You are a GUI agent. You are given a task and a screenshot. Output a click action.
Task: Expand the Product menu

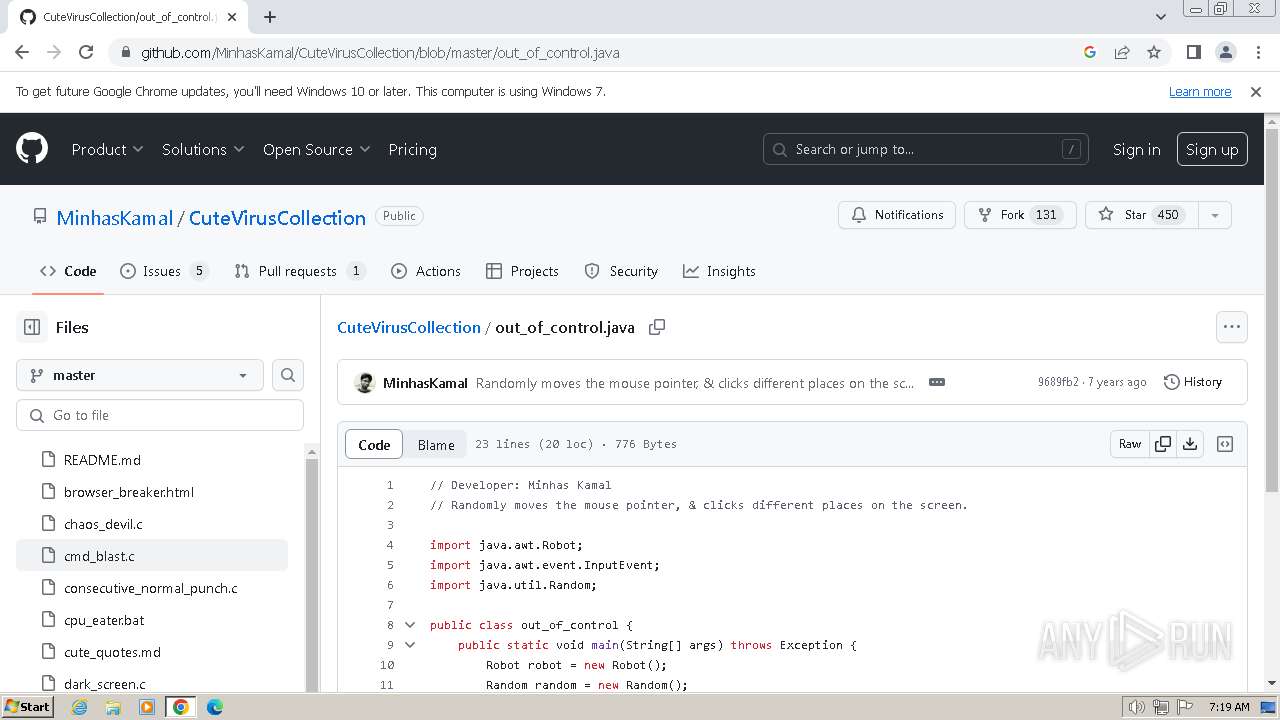[x=107, y=149]
